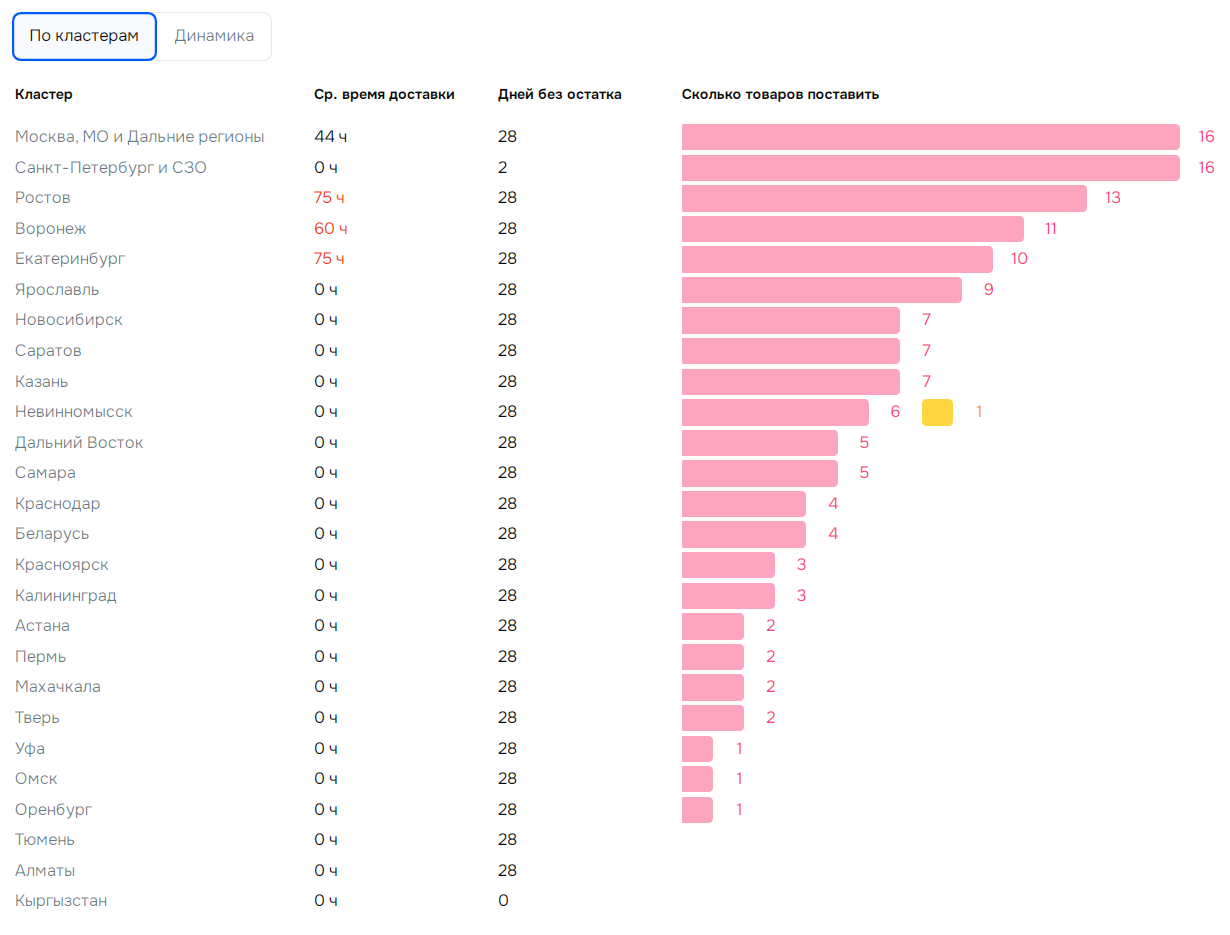
Task: Select the "По кластерам" tab
Action: (x=84, y=36)
